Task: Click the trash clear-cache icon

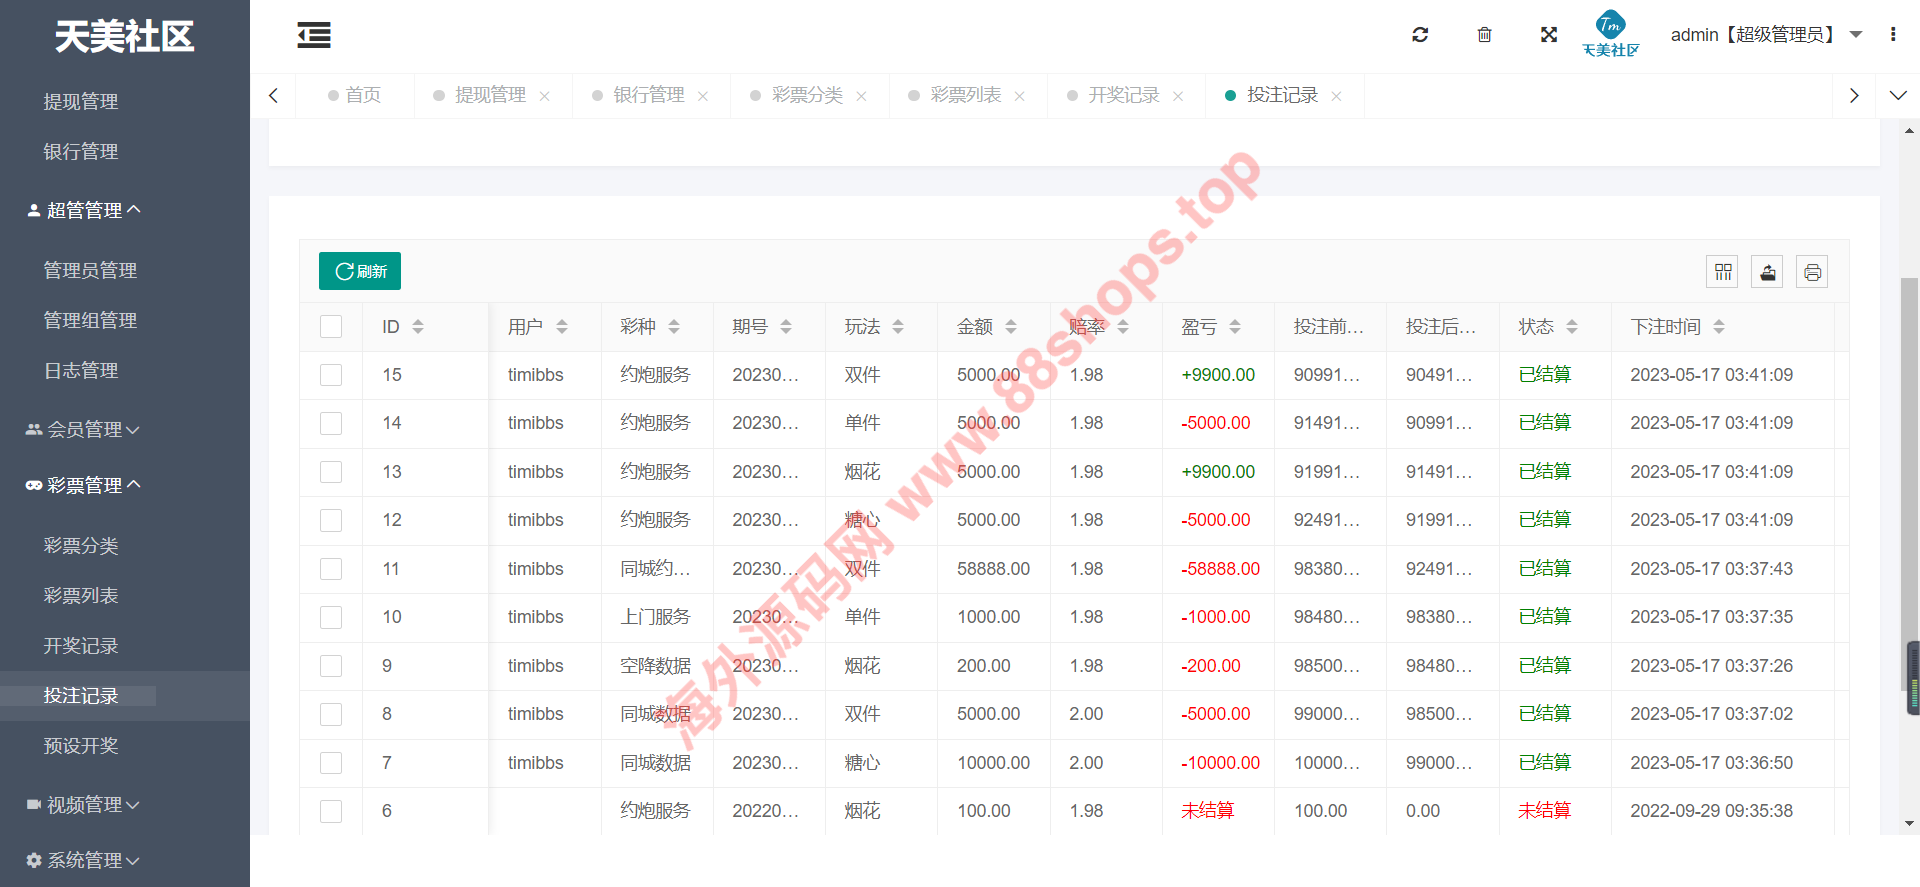Action: pyautogui.click(x=1484, y=35)
